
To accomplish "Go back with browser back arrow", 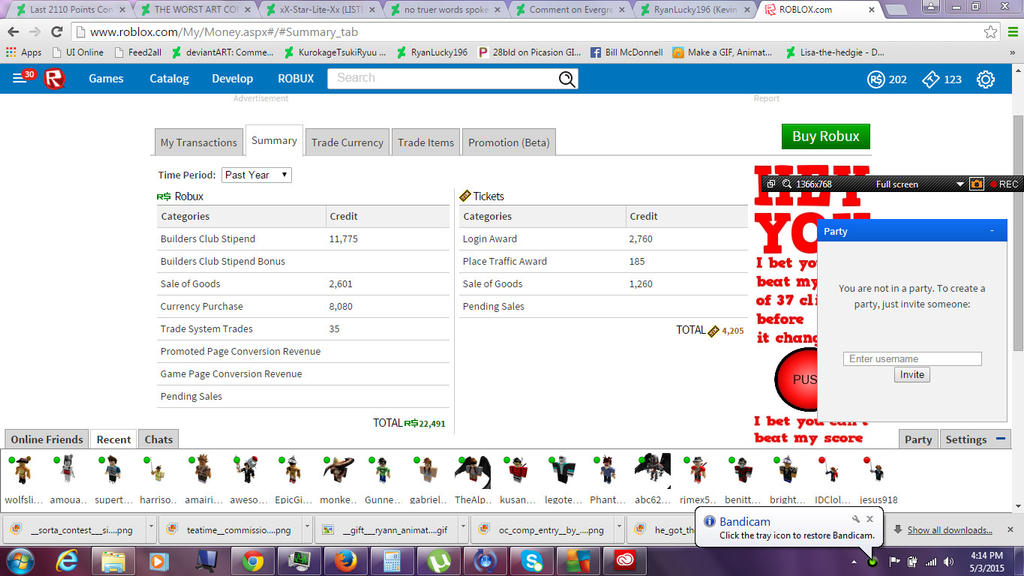I will (x=13, y=31).
